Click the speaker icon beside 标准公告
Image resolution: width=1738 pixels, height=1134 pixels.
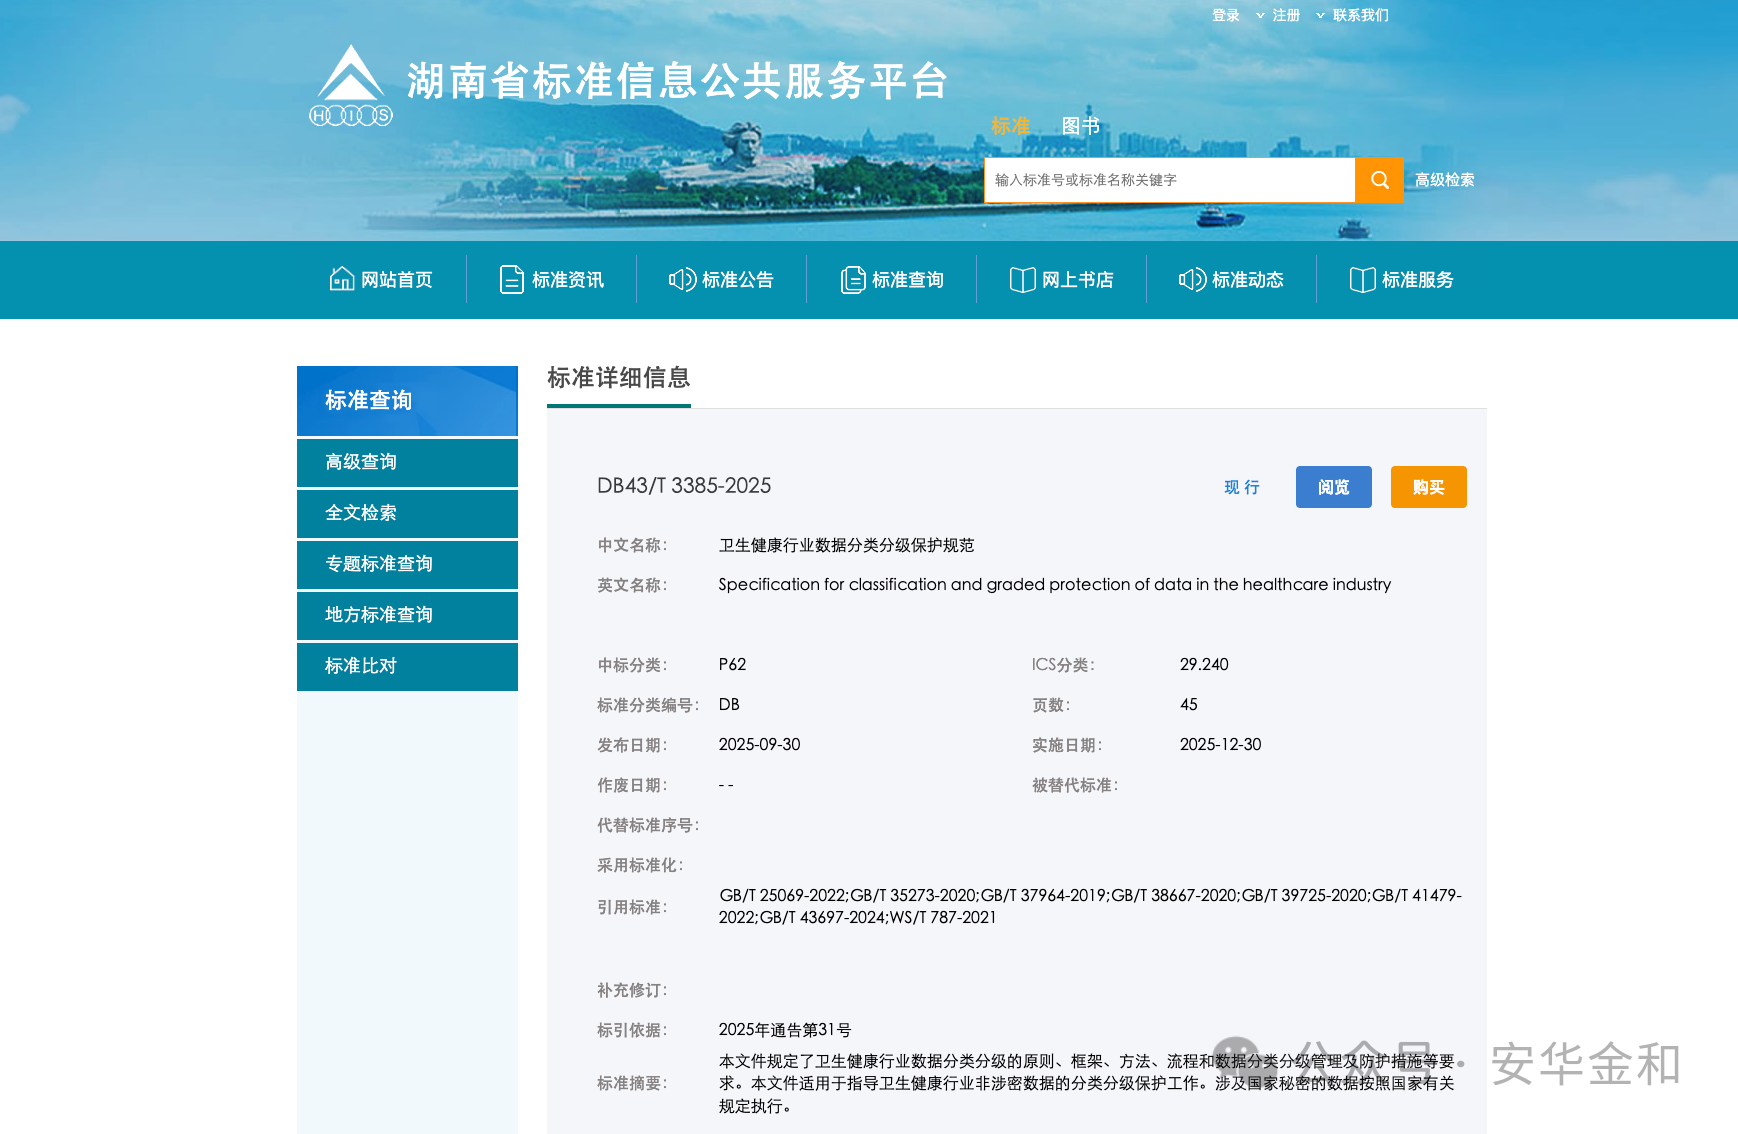682,280
